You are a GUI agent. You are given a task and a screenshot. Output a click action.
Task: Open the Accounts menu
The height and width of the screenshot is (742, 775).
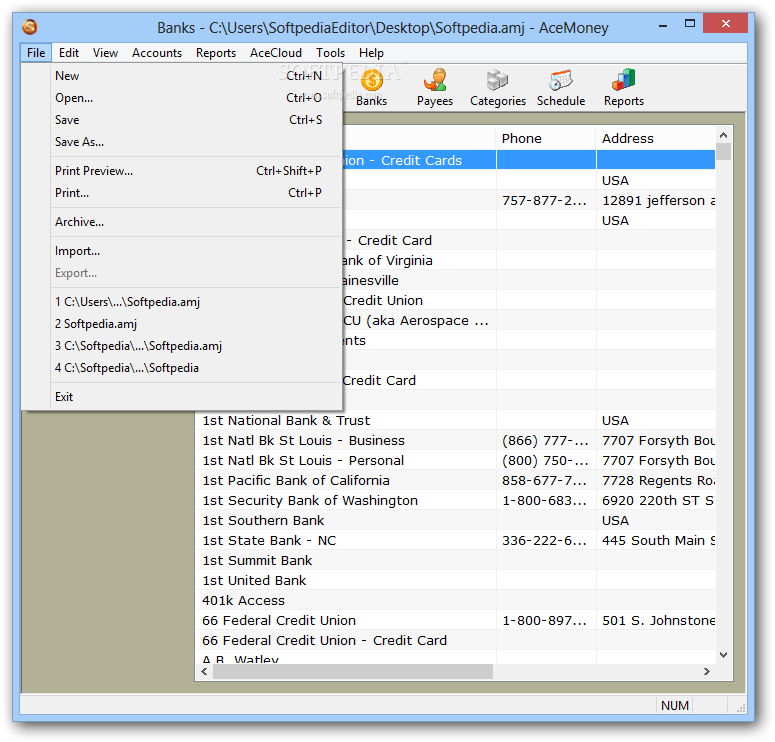pos(157,52)
